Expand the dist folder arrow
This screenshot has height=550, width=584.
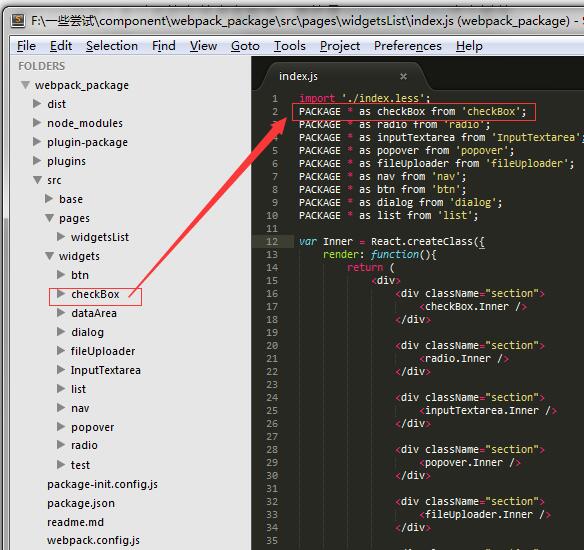[37, 104]
